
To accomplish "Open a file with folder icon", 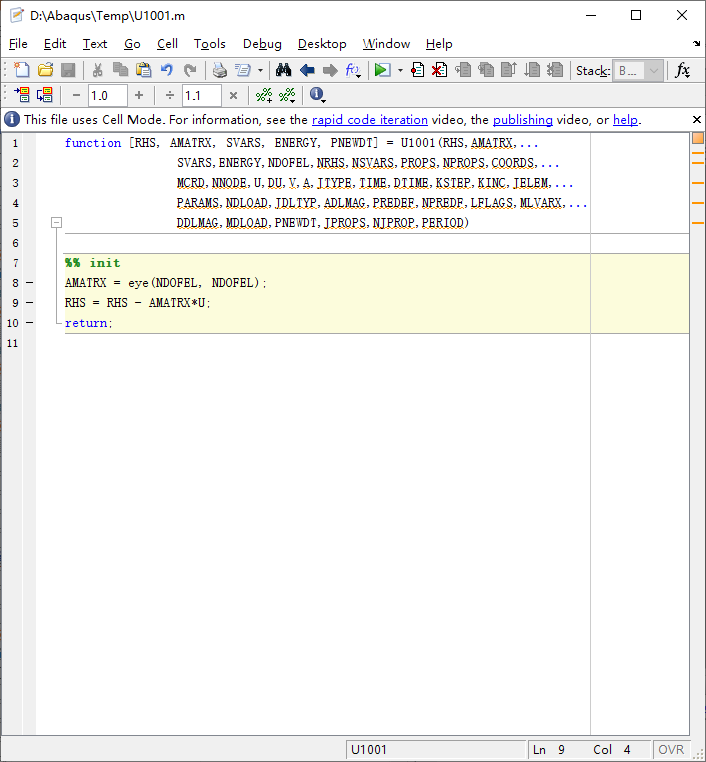I will tap(45, 70).
